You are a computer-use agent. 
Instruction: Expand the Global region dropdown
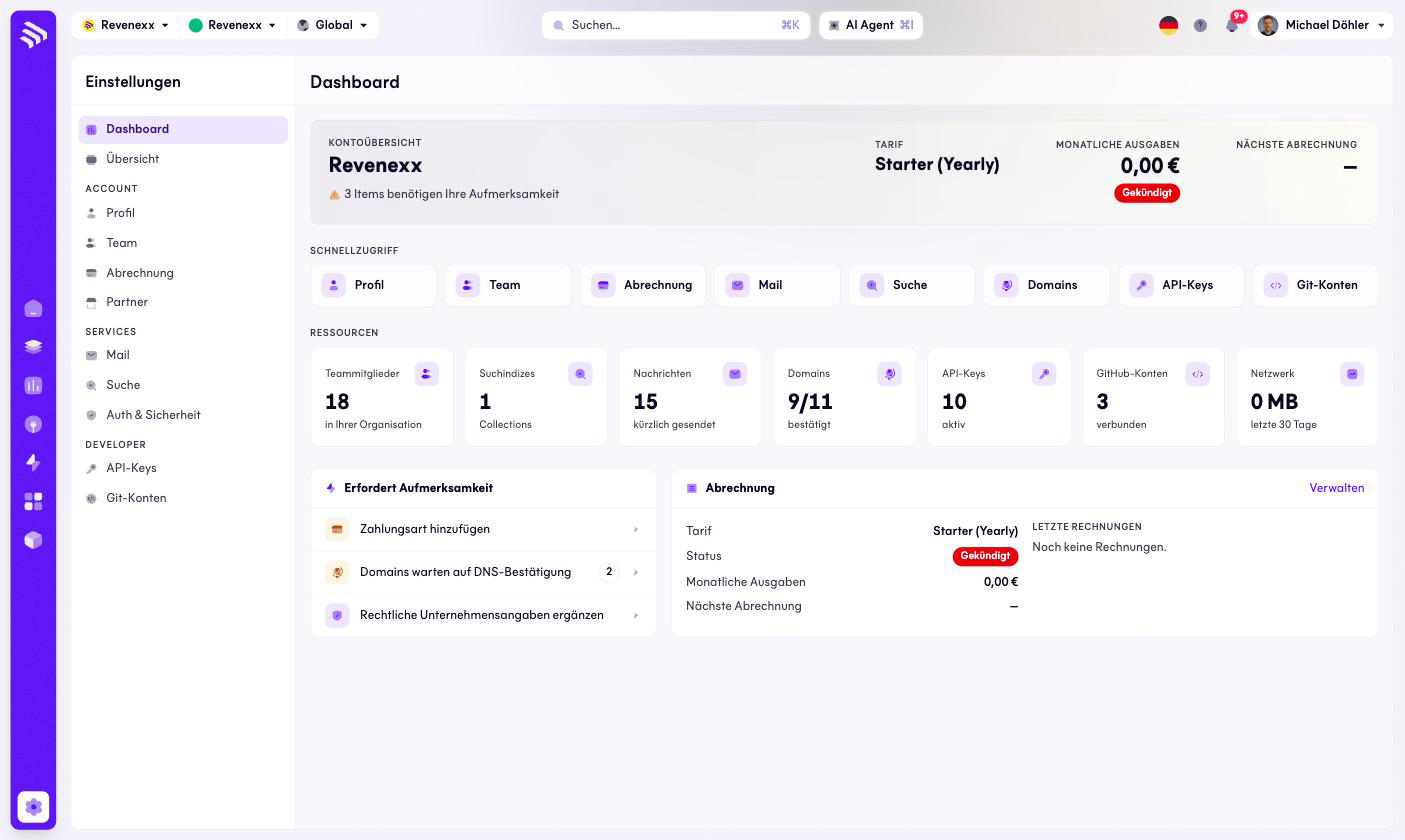coord(332,25)
